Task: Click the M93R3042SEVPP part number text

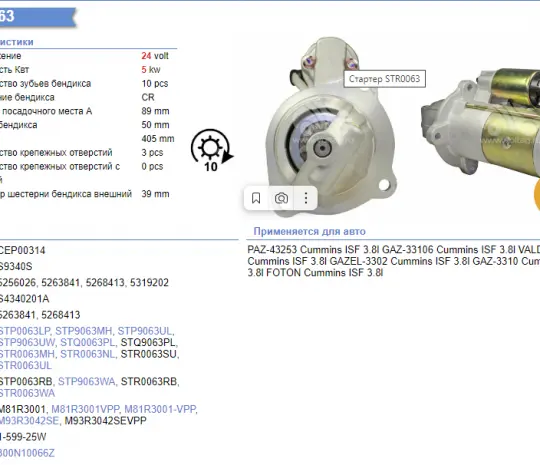Action: tap(106, 421)
